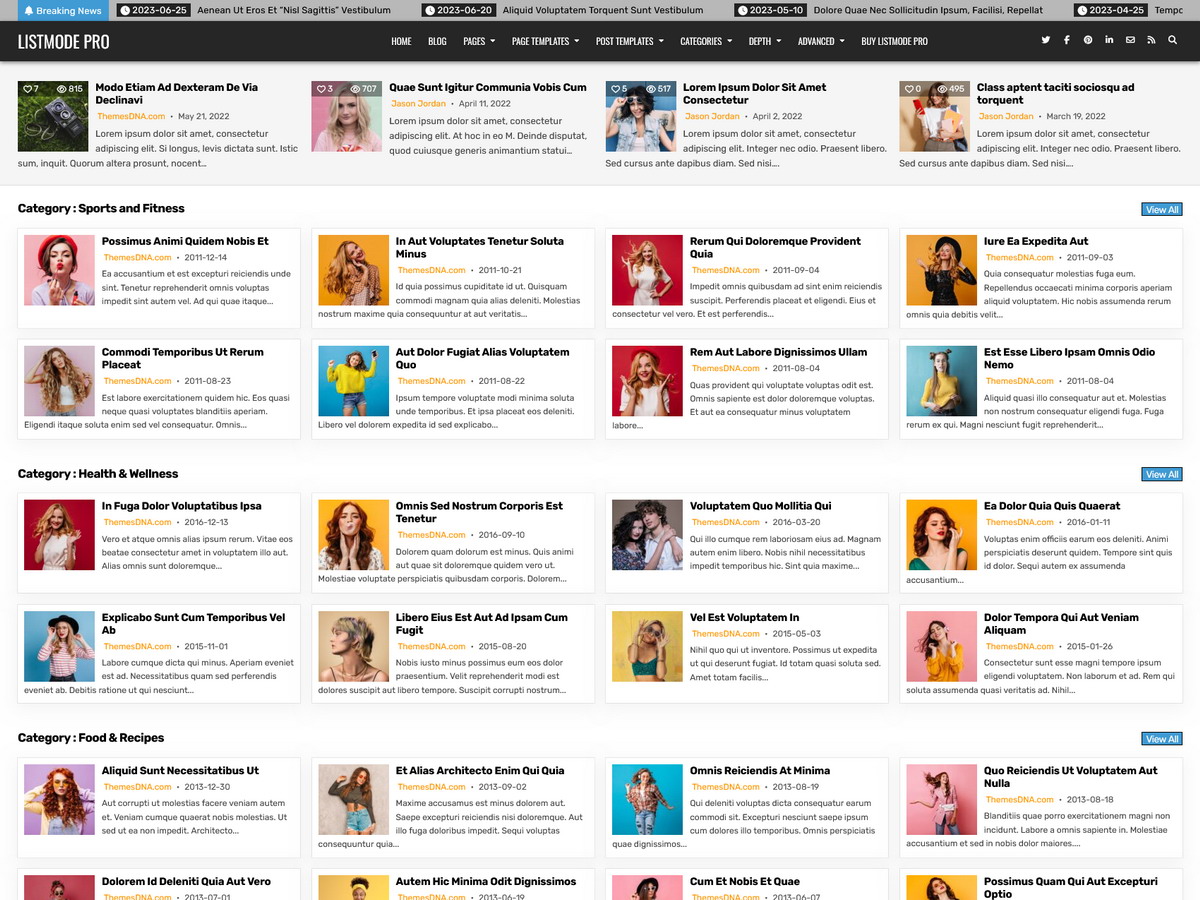Click thumbnail of Explicabo Sunt Cum Temporibus post
Image resolution: width=1200 pixels, height=900 pixels.
tap(59, 646)
